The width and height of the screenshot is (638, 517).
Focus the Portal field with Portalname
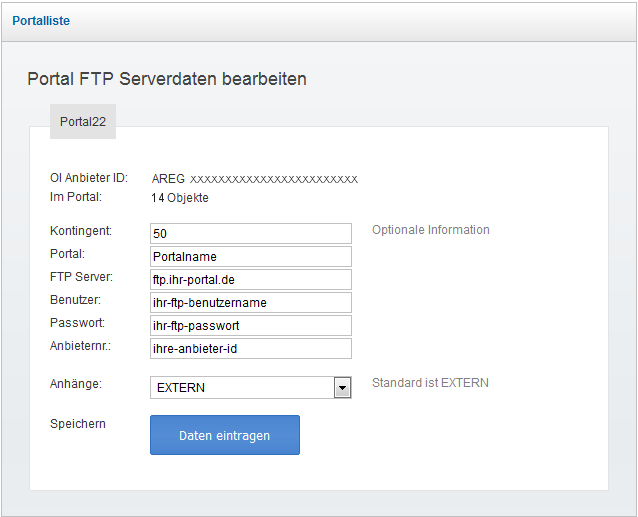(250, 256)
